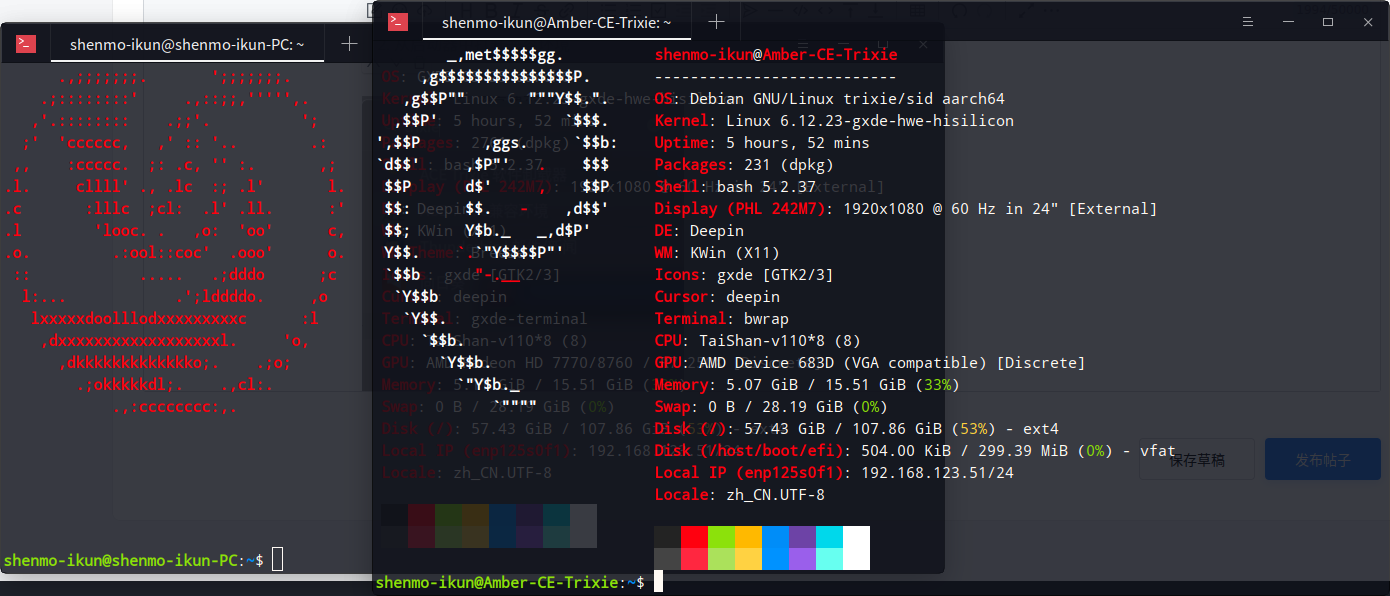This screenshot has height=596, width=1390.
Task: Open the hamburger menu of Amber-CE-Trixie terminal
Action: point(1247,22)
